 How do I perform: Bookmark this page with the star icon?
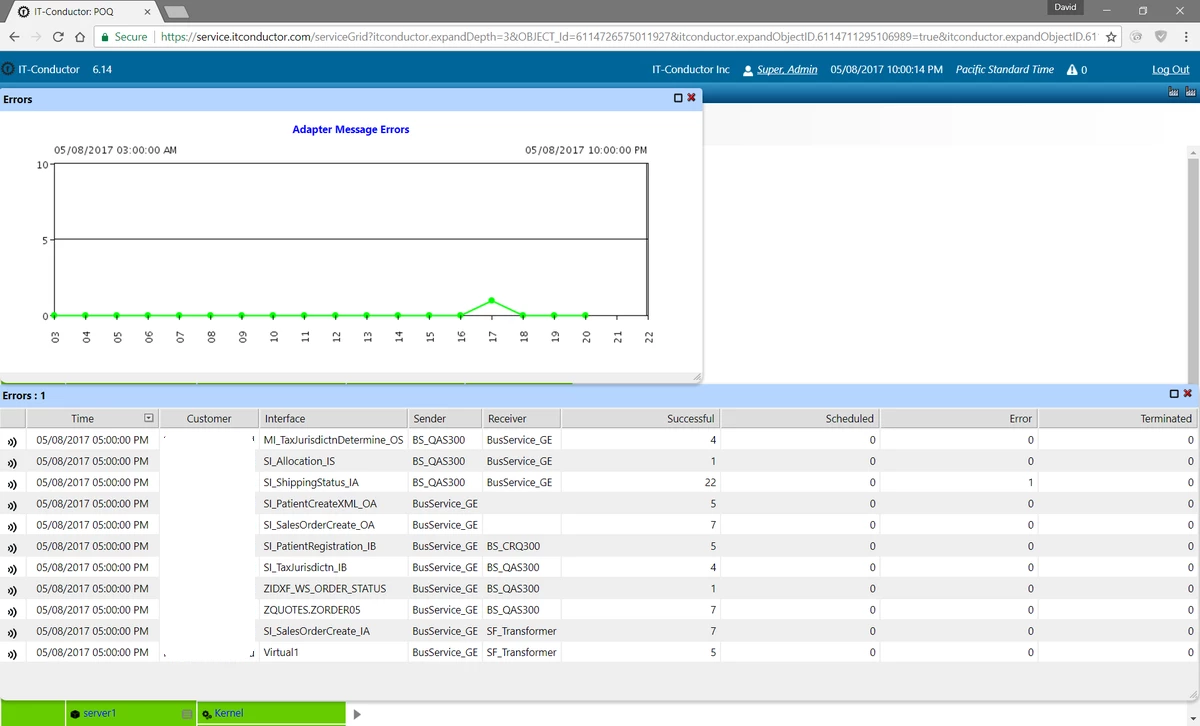click(1111, 37)
